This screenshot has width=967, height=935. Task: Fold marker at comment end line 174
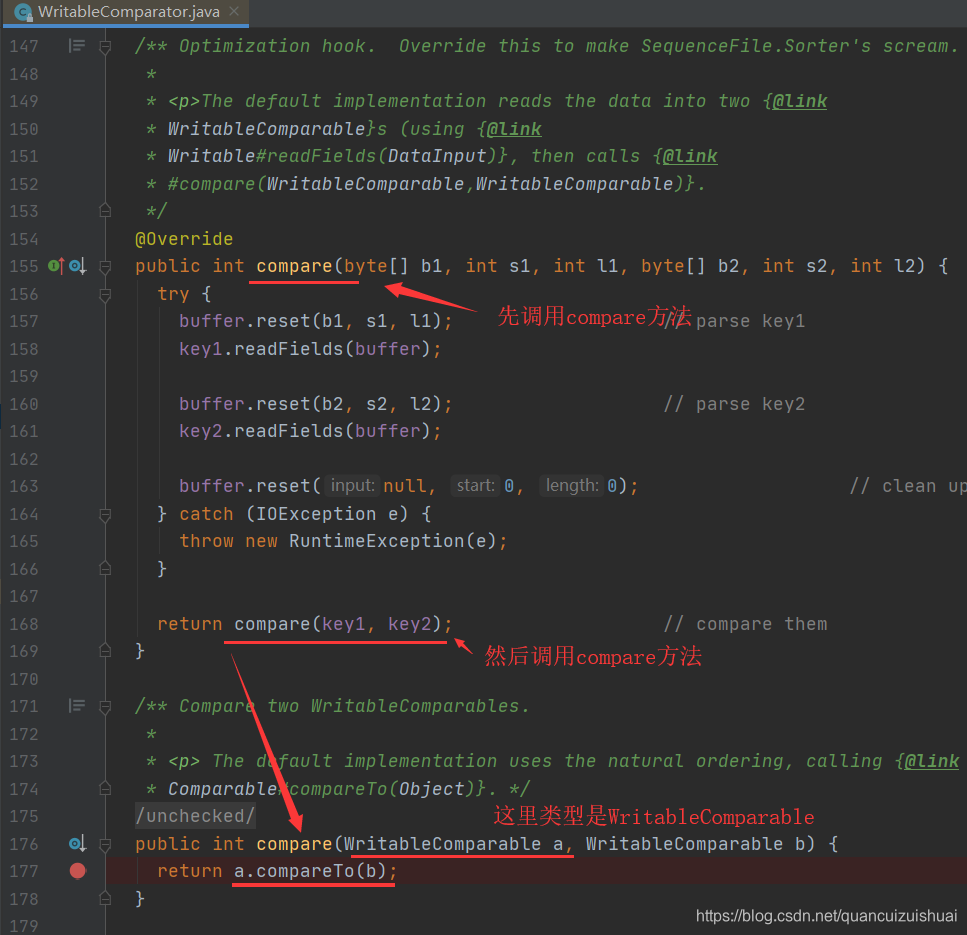105,788
